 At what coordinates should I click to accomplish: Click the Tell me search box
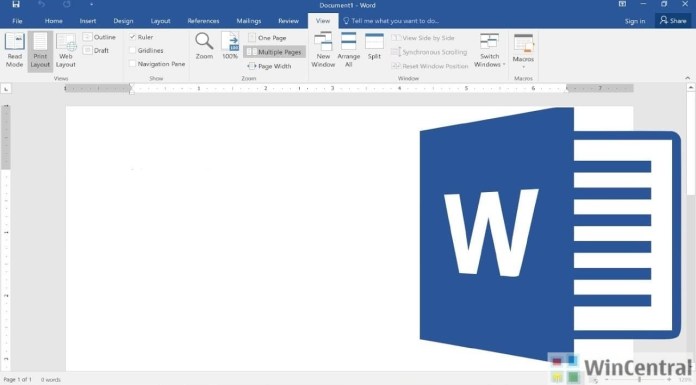[x=391, y=21]
